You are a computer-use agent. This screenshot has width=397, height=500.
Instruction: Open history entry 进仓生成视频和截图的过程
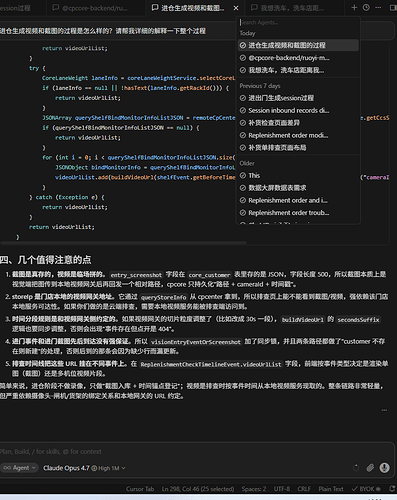pos(298,45)
